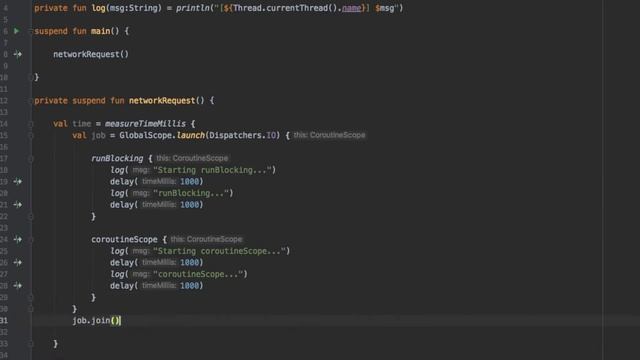
Task: Click the string "runBlocking..." on line 20
Action: [x=191, y=193]
